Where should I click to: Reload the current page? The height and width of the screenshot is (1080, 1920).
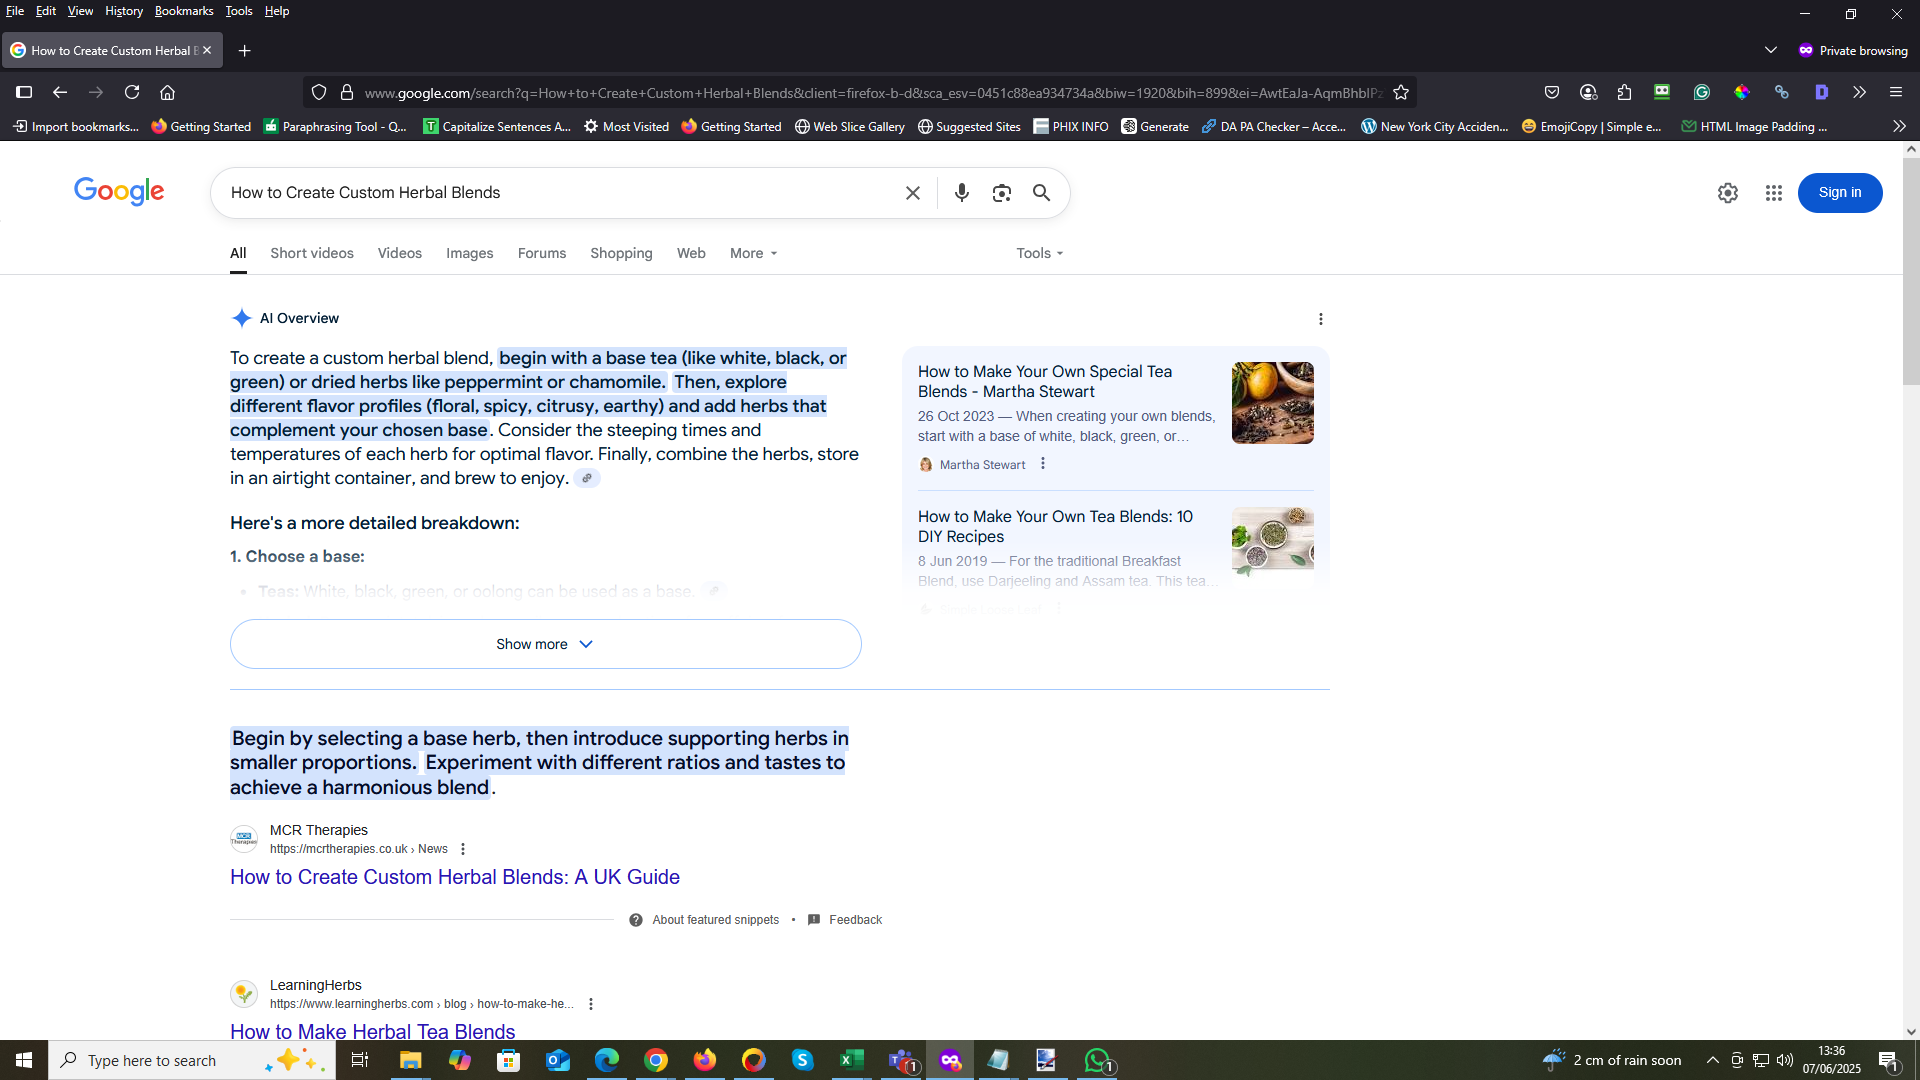point(131,92)
